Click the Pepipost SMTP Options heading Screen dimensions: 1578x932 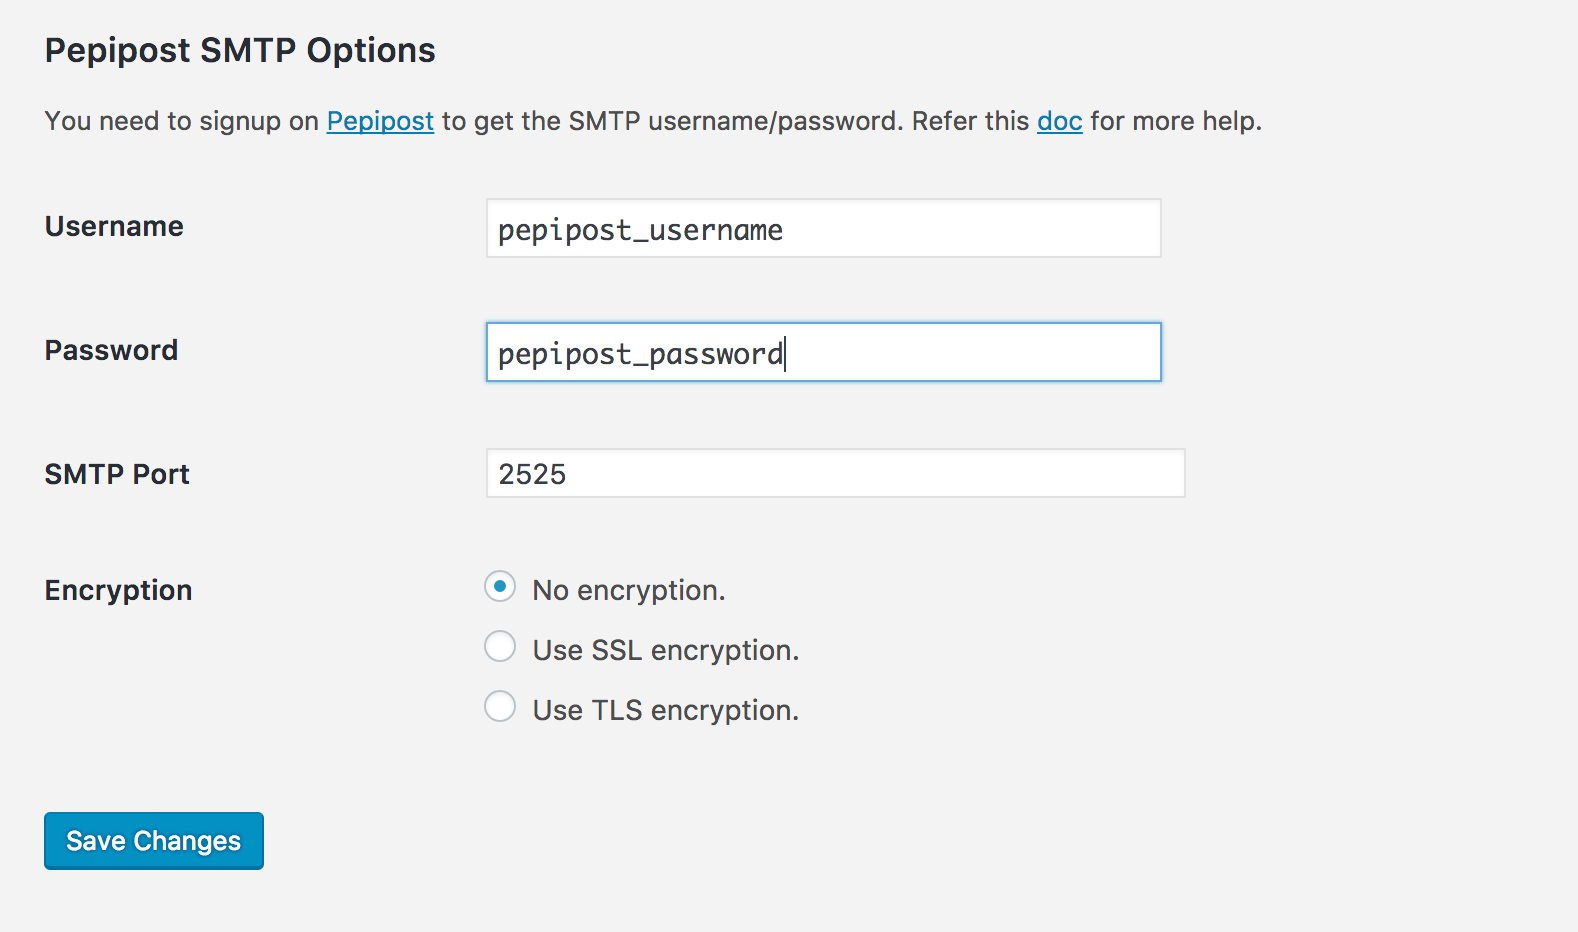pyautogui.click(x=240, y=51)
